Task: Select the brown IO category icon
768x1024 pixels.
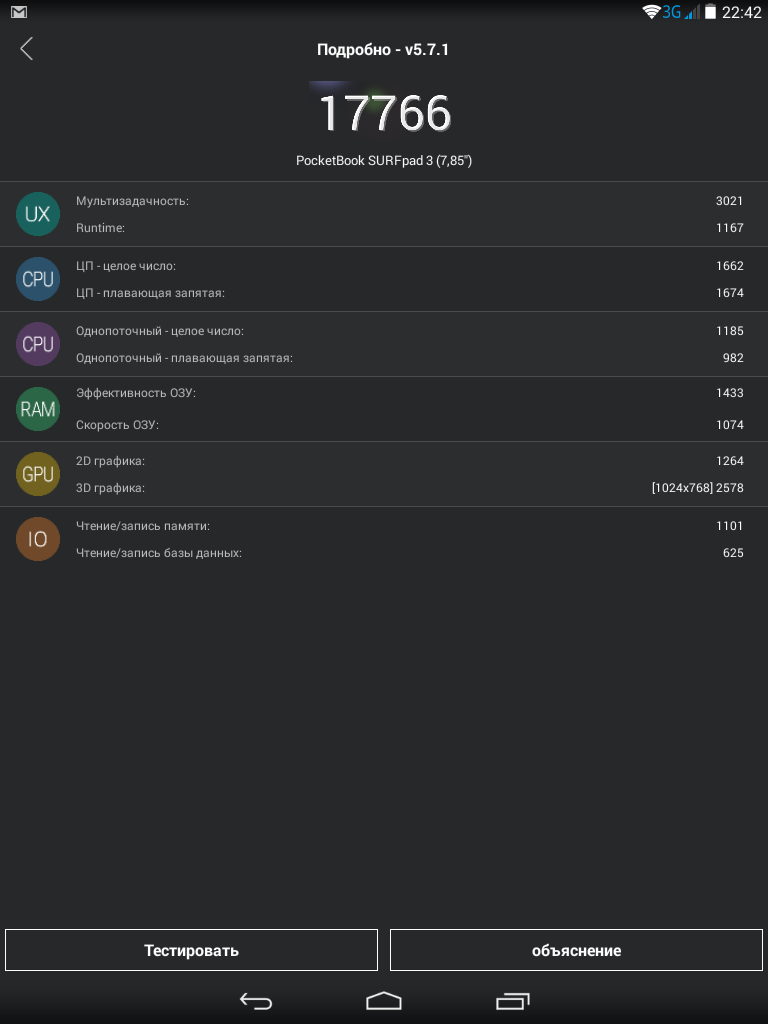Action: tap(38, 539)
